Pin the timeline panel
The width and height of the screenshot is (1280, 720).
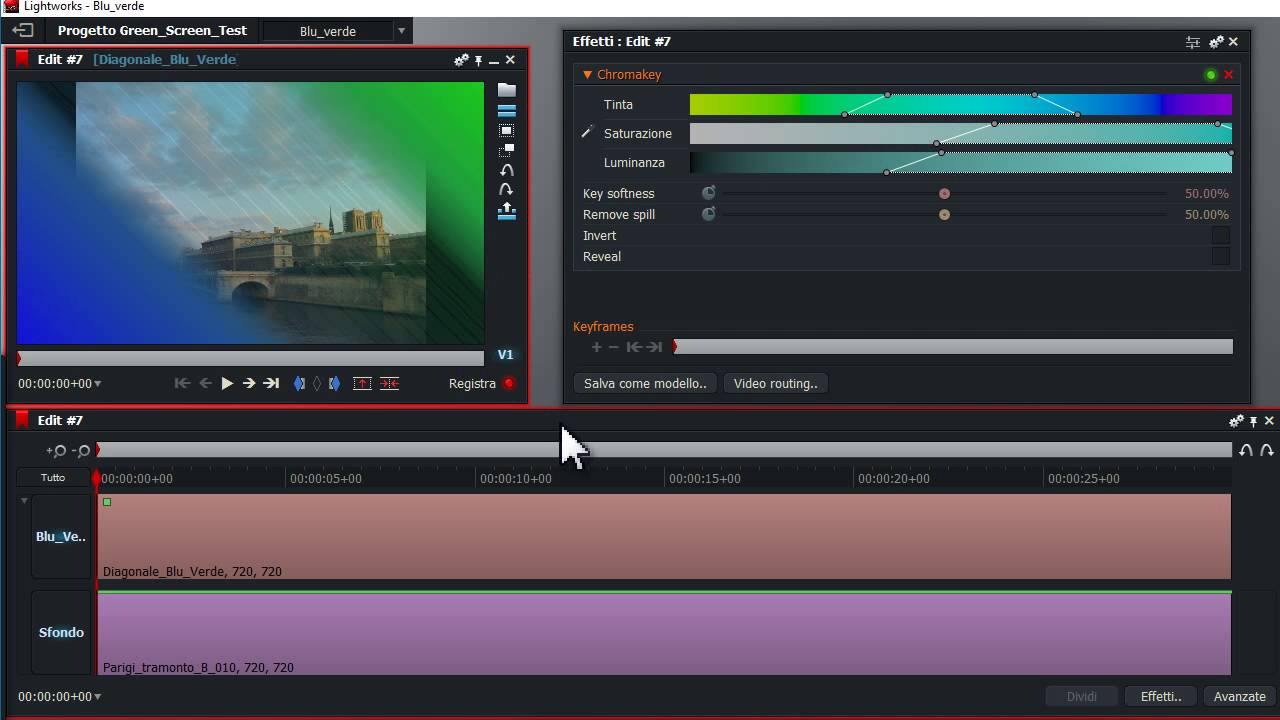(x=1253, y=421)
